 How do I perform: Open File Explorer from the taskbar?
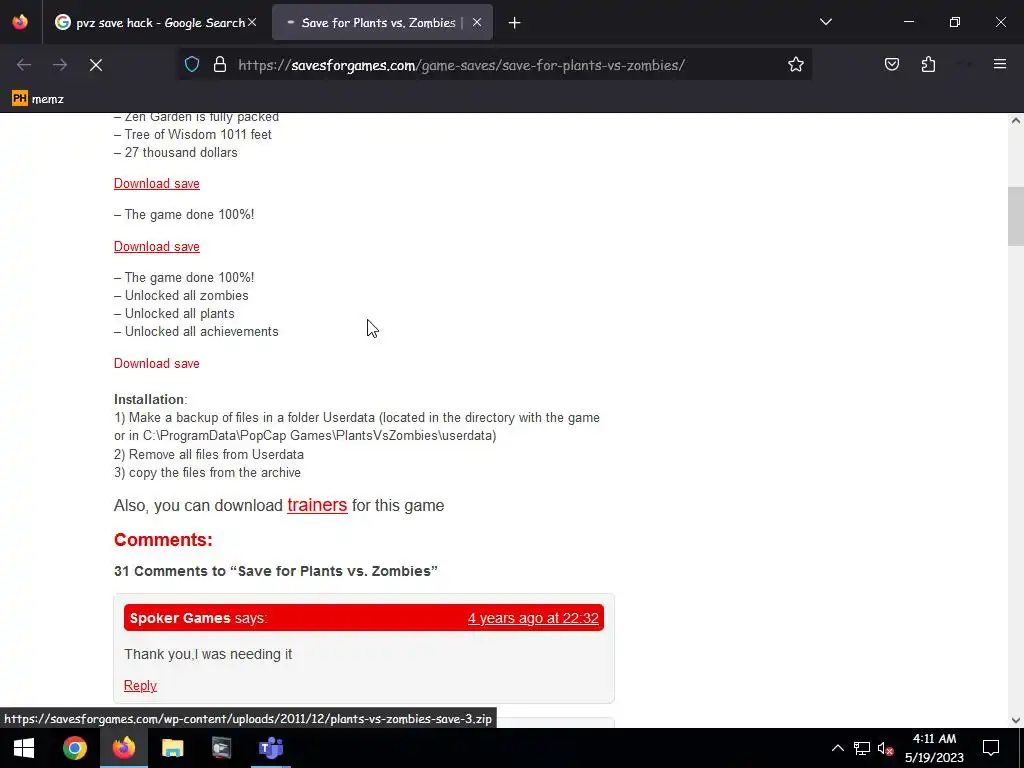click(172, 748)
